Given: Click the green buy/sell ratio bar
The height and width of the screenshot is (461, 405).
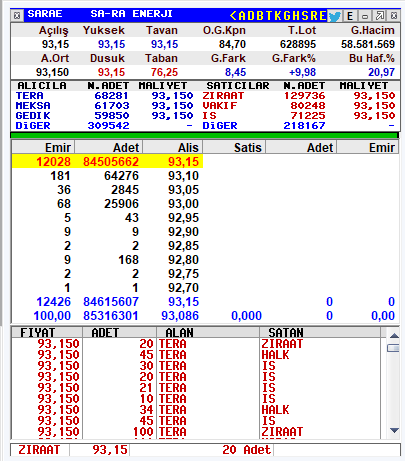Looking at the screenshot, I should (204, 135).
